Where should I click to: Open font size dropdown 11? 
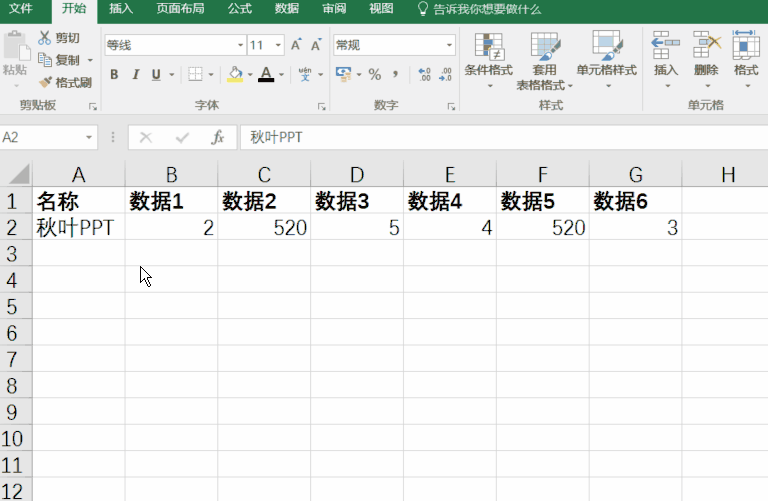(x=278, y=46)
